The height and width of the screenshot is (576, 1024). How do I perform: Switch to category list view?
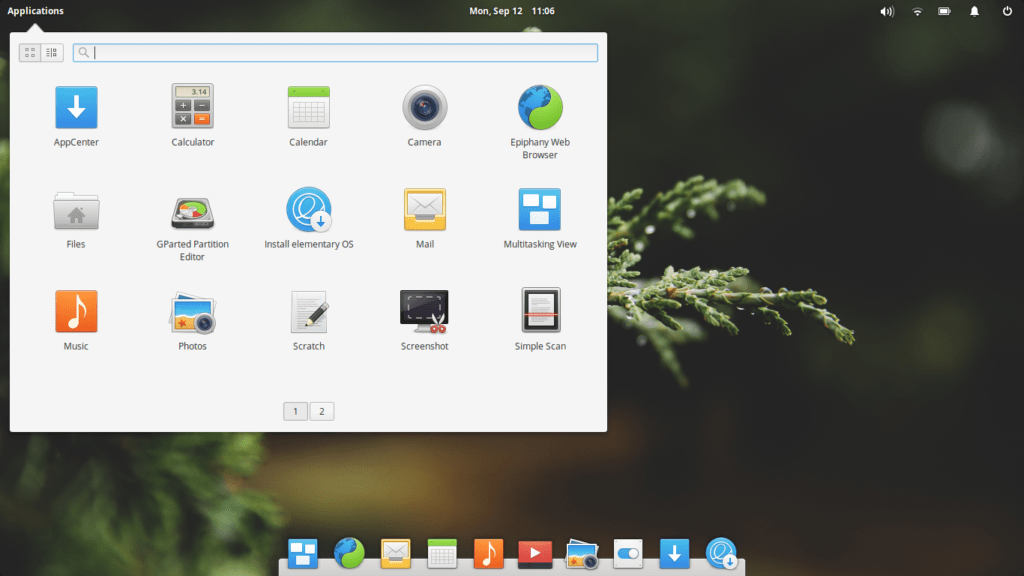point(52,52)
